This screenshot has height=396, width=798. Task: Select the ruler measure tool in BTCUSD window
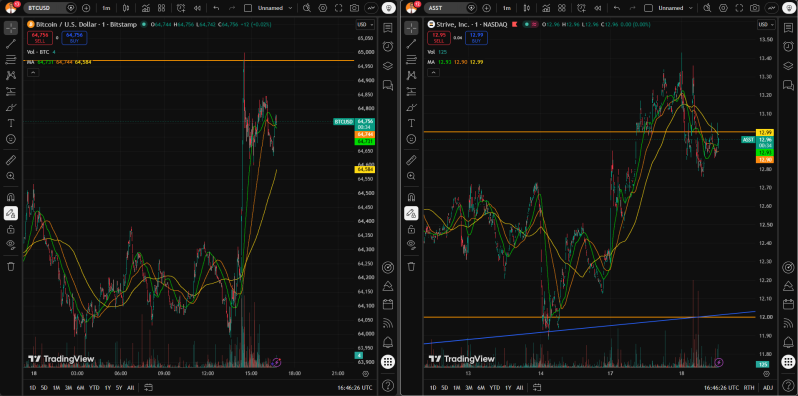coord(11,160)
